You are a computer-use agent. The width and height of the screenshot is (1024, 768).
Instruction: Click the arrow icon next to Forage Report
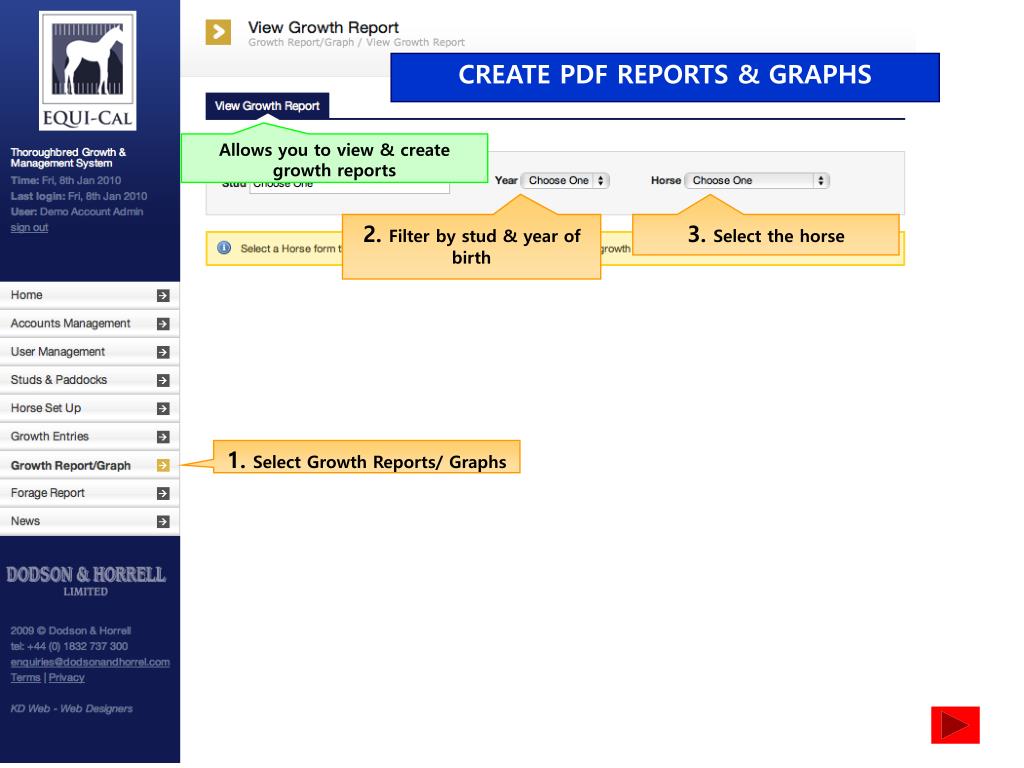[x=163, y=494]
